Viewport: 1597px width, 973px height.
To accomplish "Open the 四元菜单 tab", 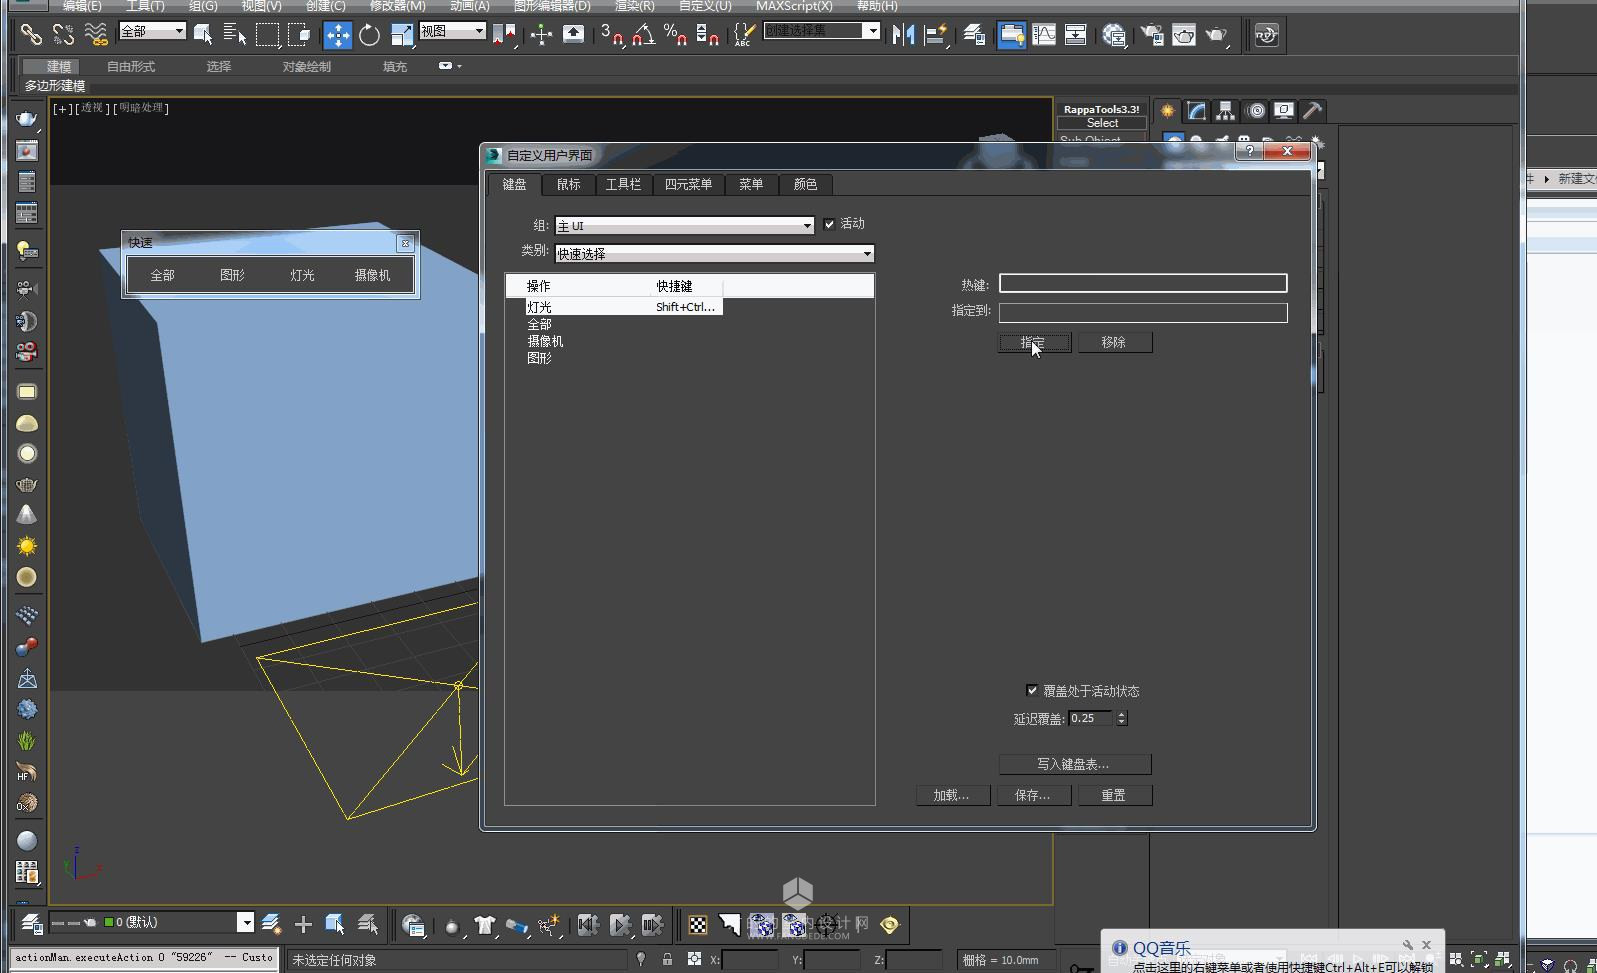I will (x=688, y=184).
